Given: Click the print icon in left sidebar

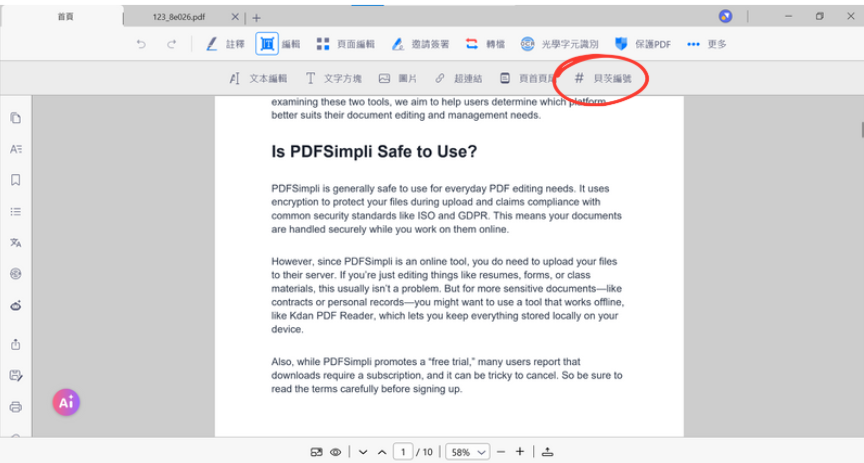Looking at the screenshot, I should click(15, 407).
